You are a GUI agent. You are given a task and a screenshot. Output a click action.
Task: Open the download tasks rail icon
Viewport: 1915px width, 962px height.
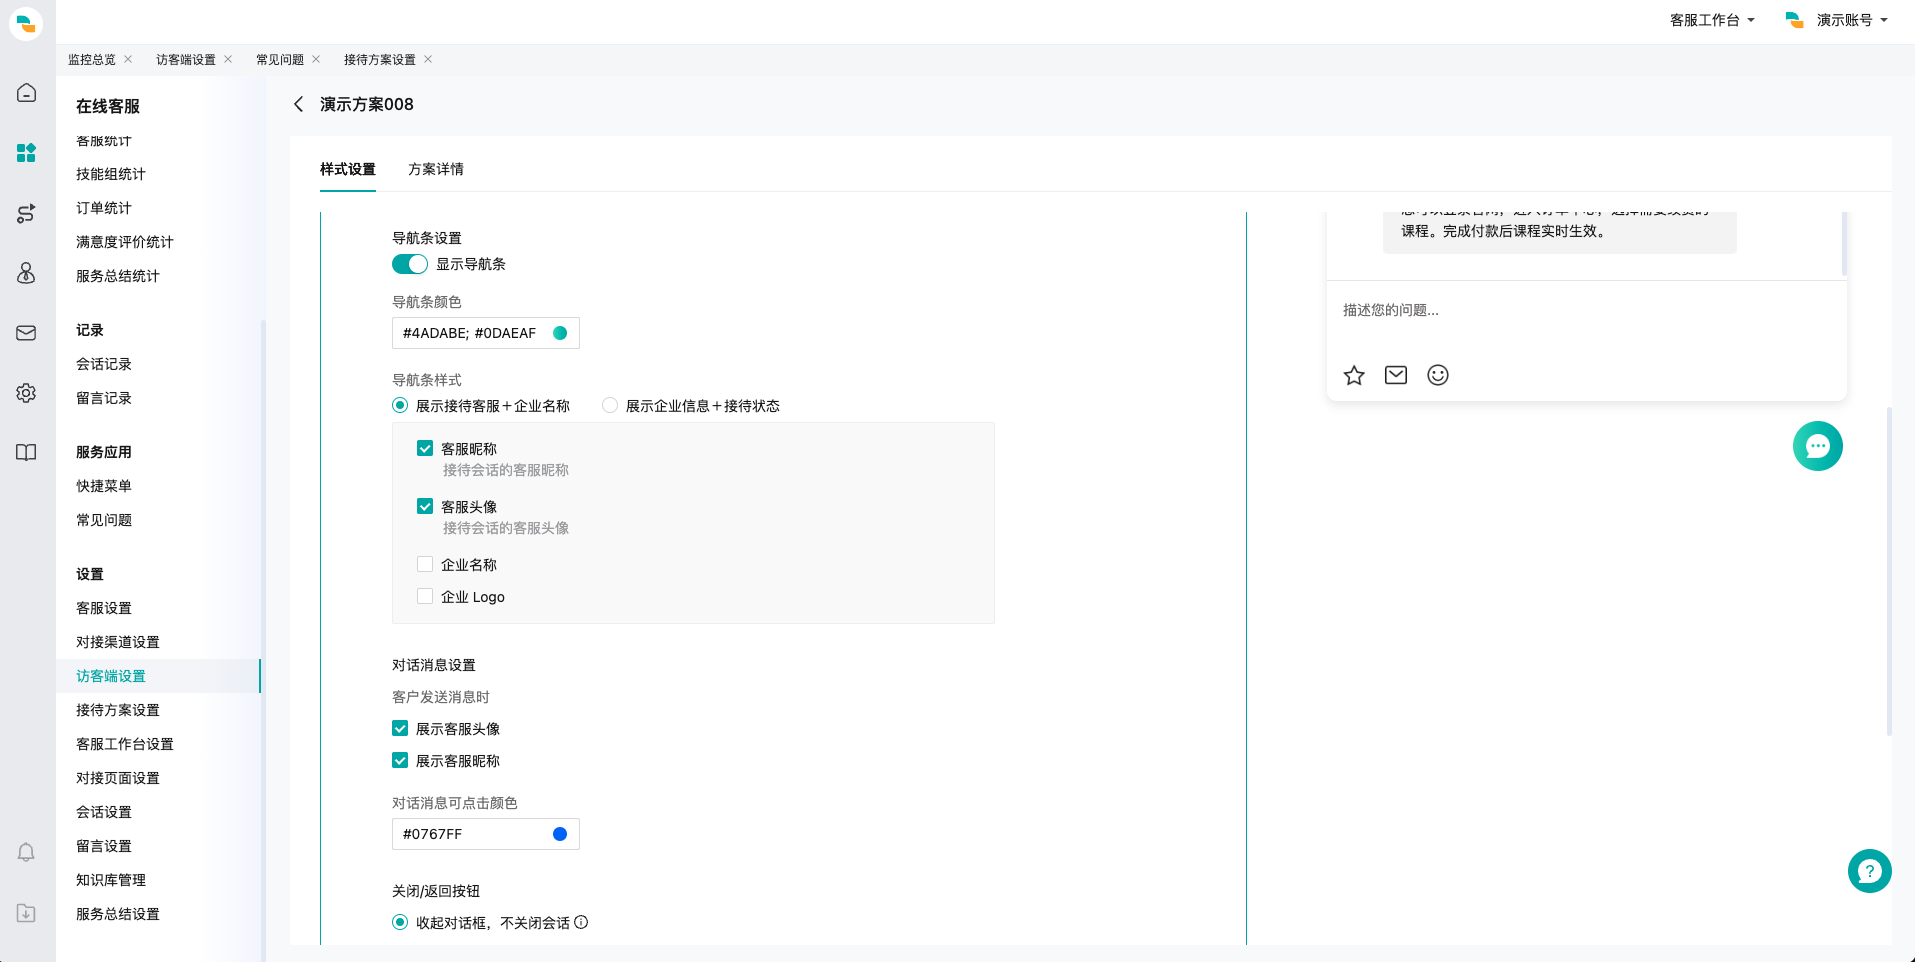27,913
